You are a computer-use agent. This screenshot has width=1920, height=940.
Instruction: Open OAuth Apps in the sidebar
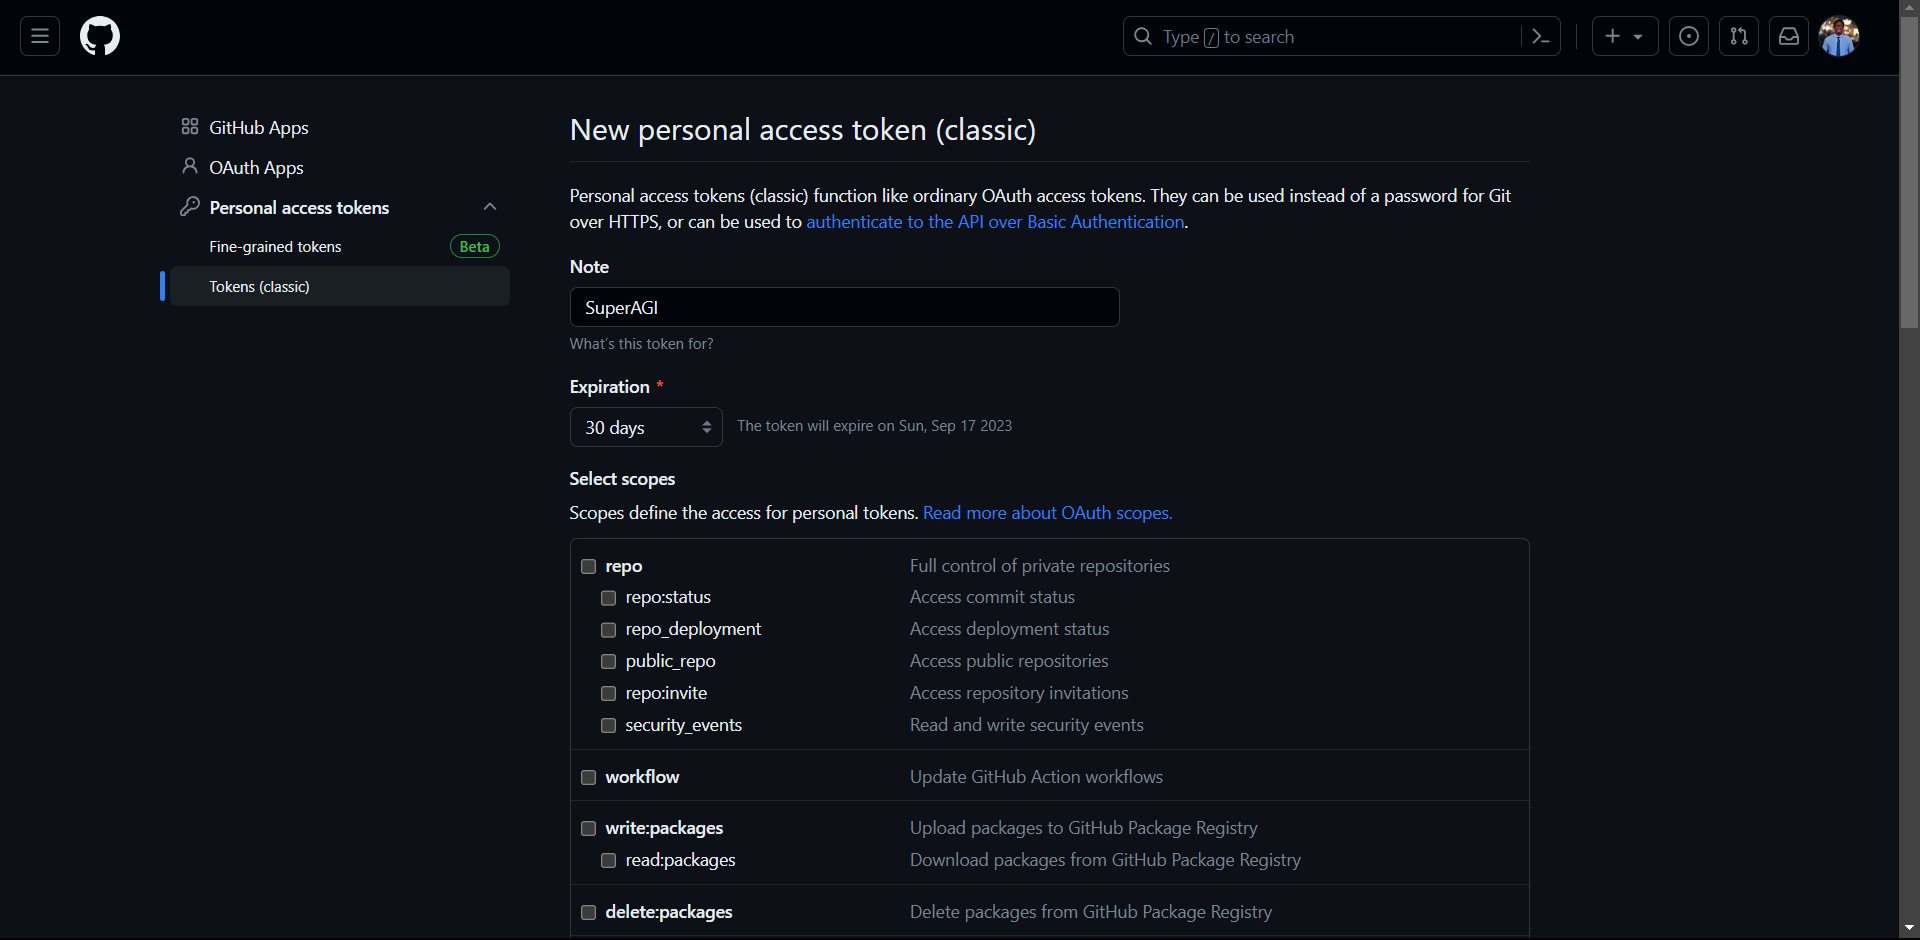[256, 168]
